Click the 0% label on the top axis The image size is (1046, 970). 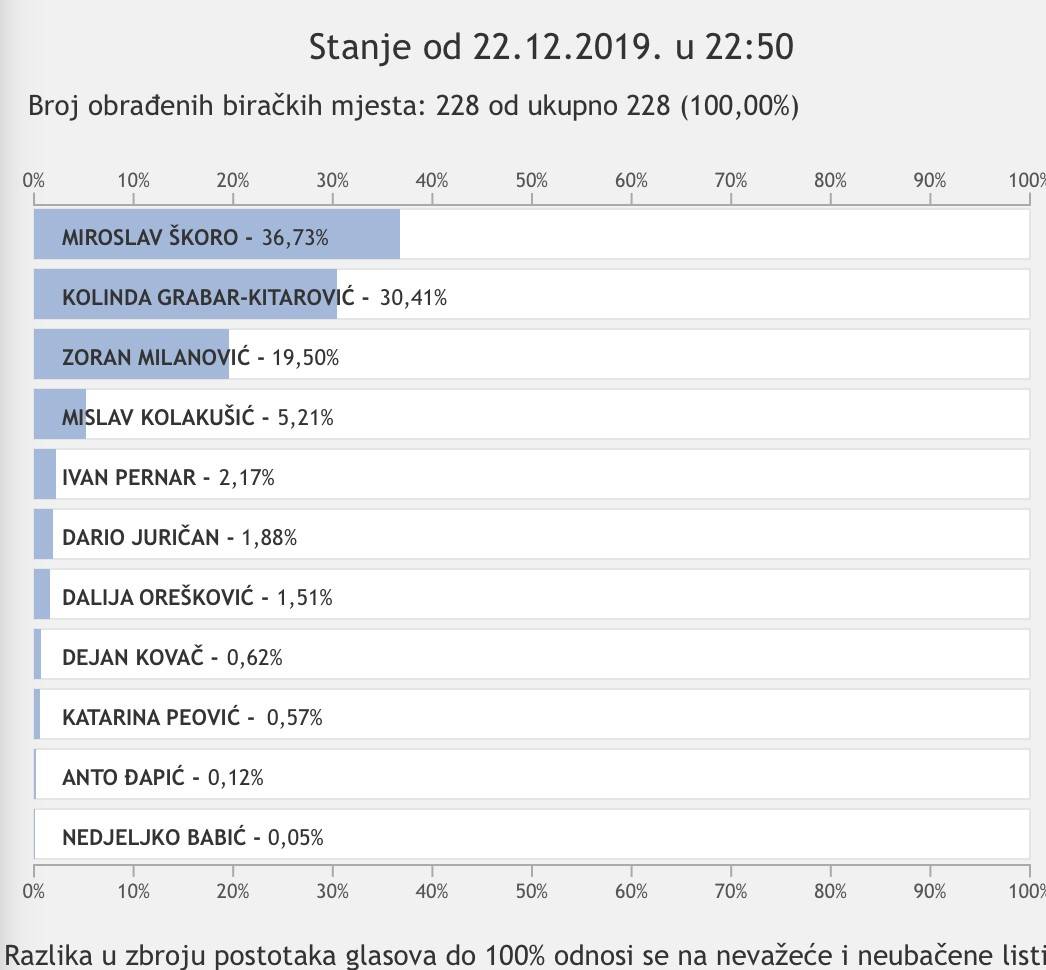pyautogui.click(x=34, y=180)
